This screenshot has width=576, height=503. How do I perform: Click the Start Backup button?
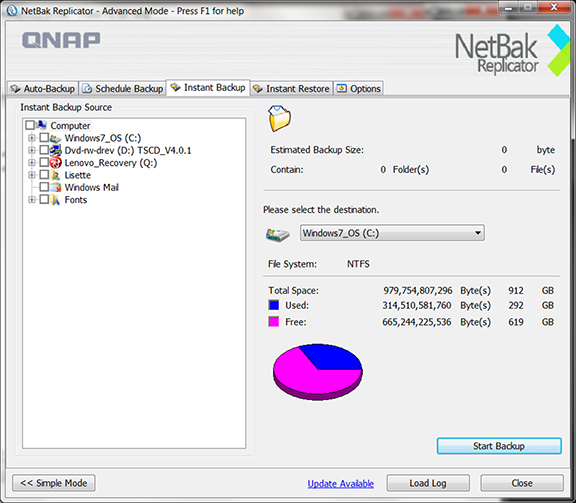tap(499, 446)
